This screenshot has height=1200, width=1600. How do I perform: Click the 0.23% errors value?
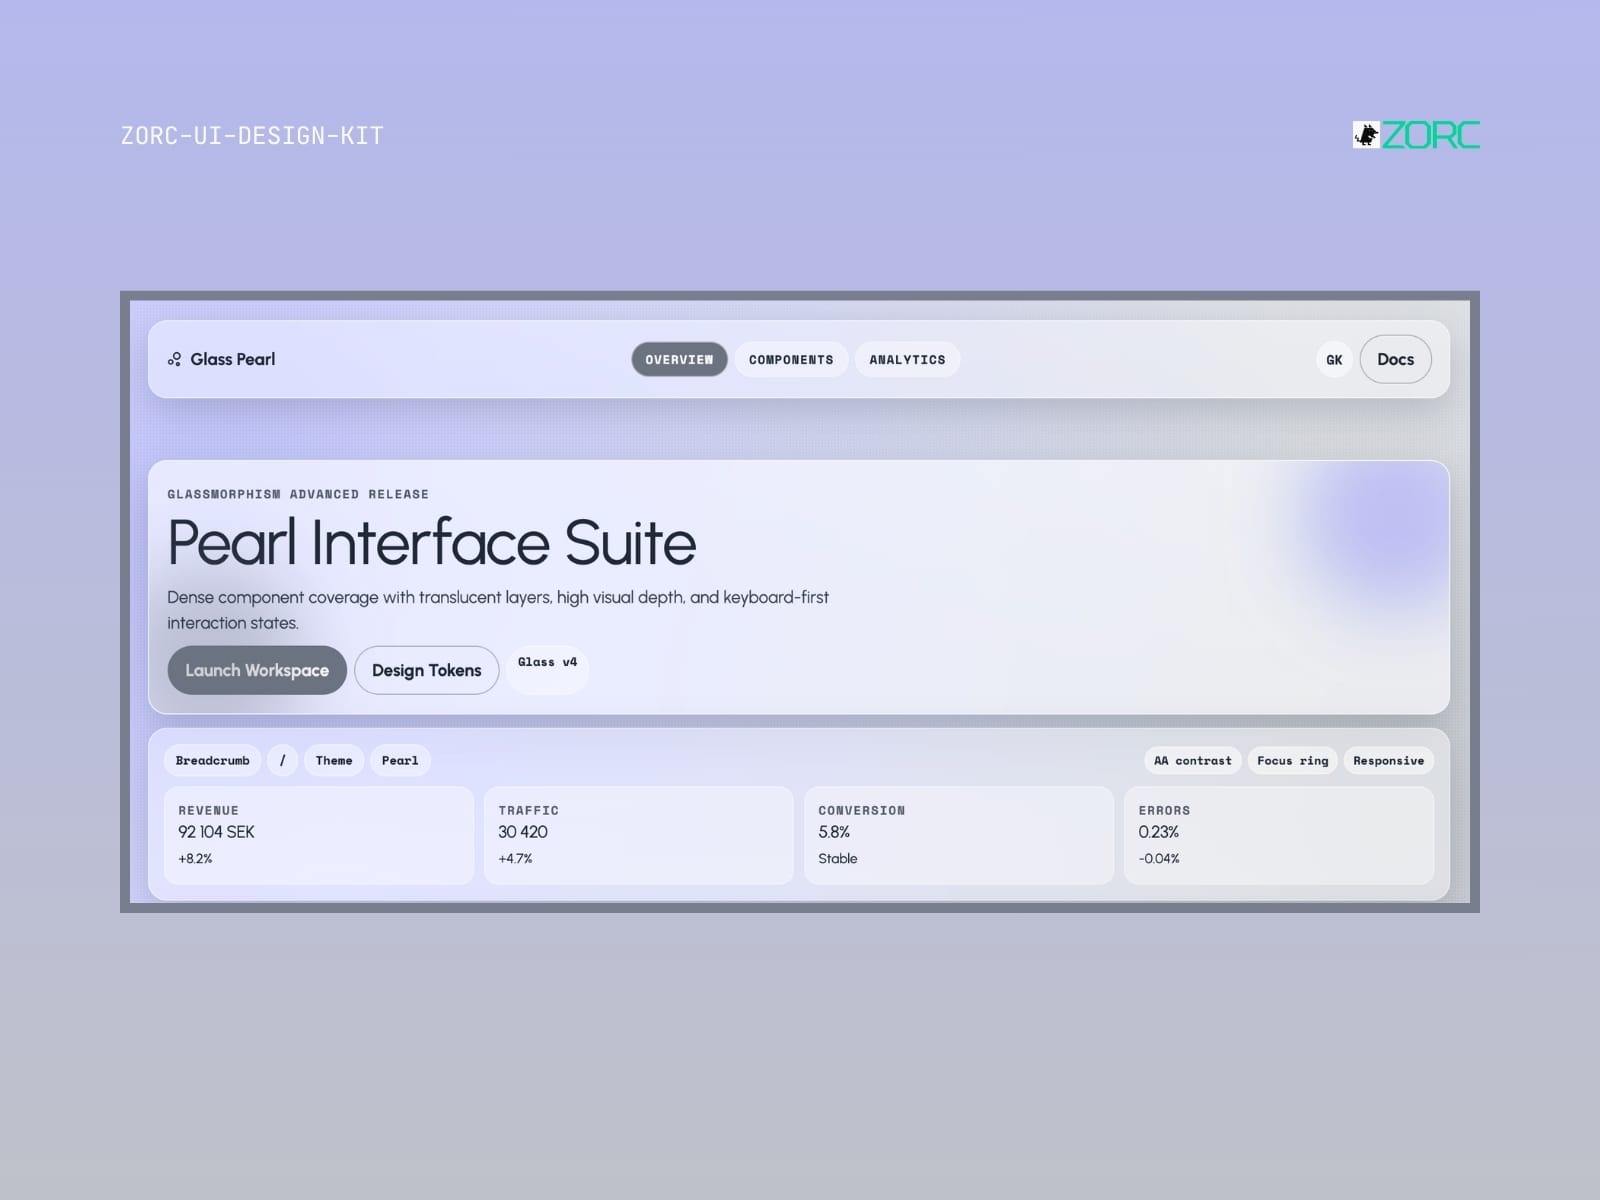tap(1159, 832)
